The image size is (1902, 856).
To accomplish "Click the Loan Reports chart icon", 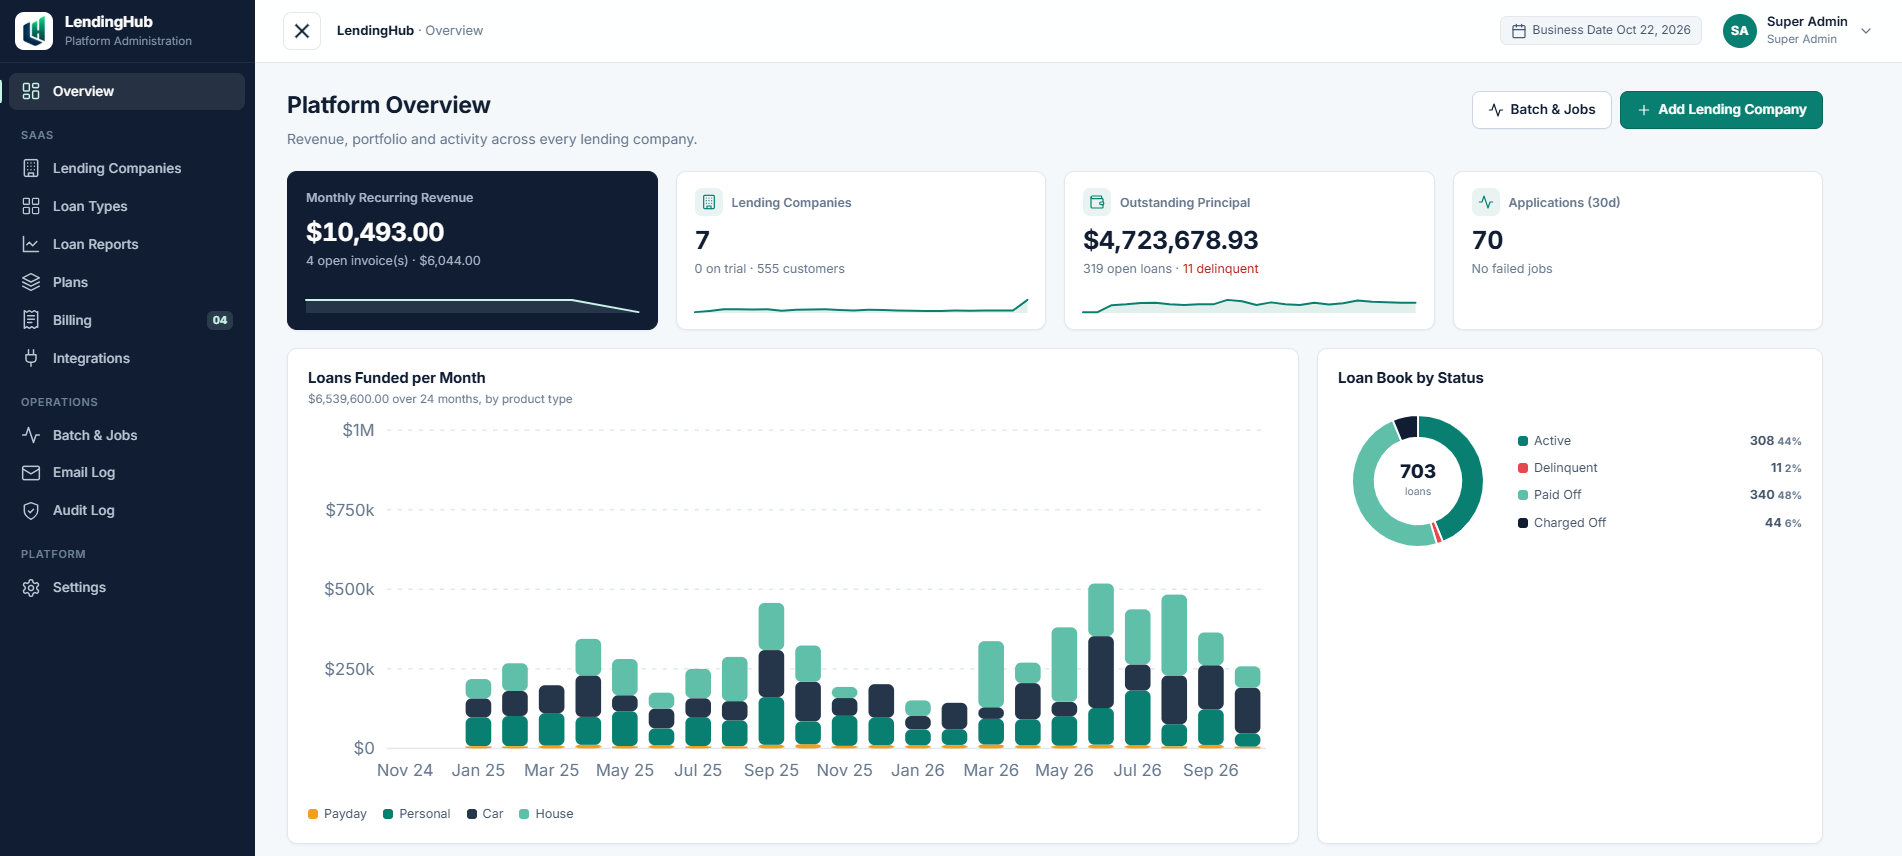I will point(31,244).
